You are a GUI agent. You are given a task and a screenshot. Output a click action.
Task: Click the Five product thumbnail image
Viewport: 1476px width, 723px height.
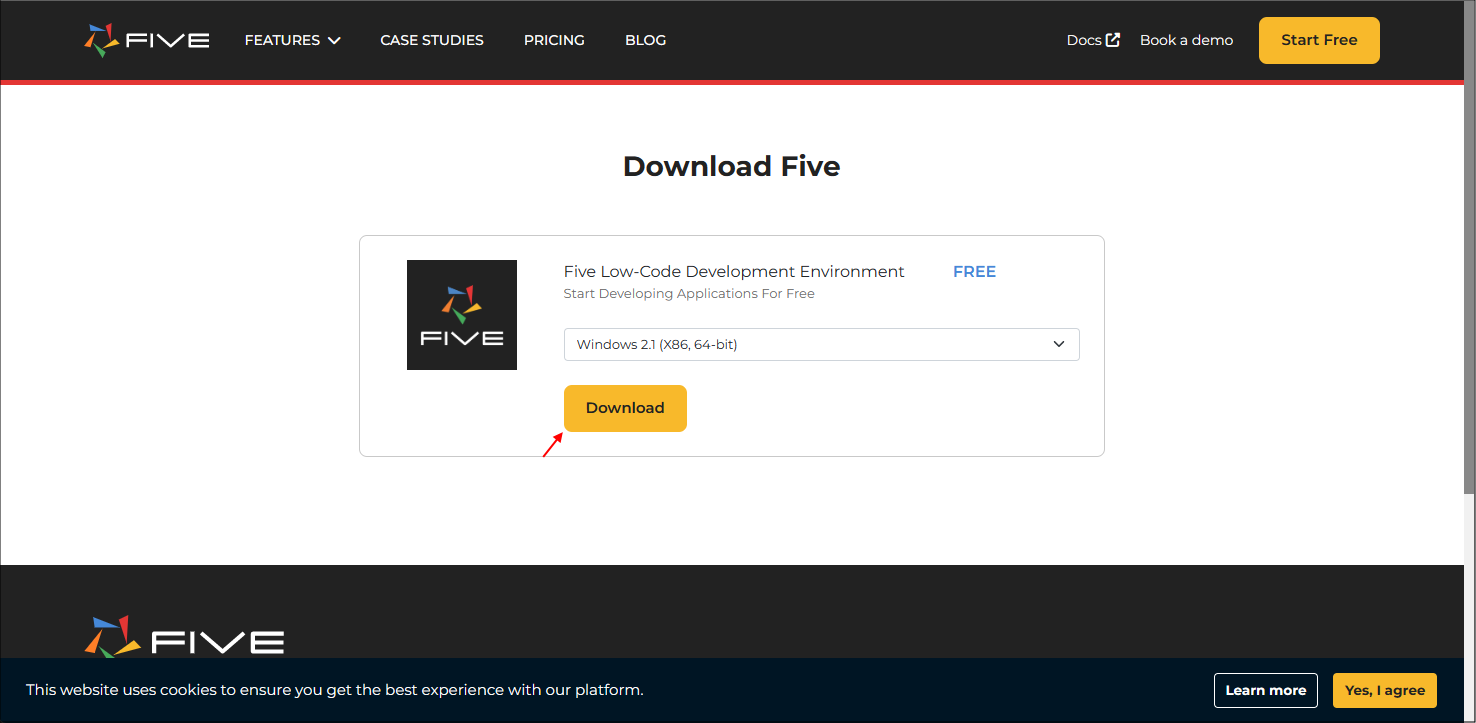coord(462,315)
